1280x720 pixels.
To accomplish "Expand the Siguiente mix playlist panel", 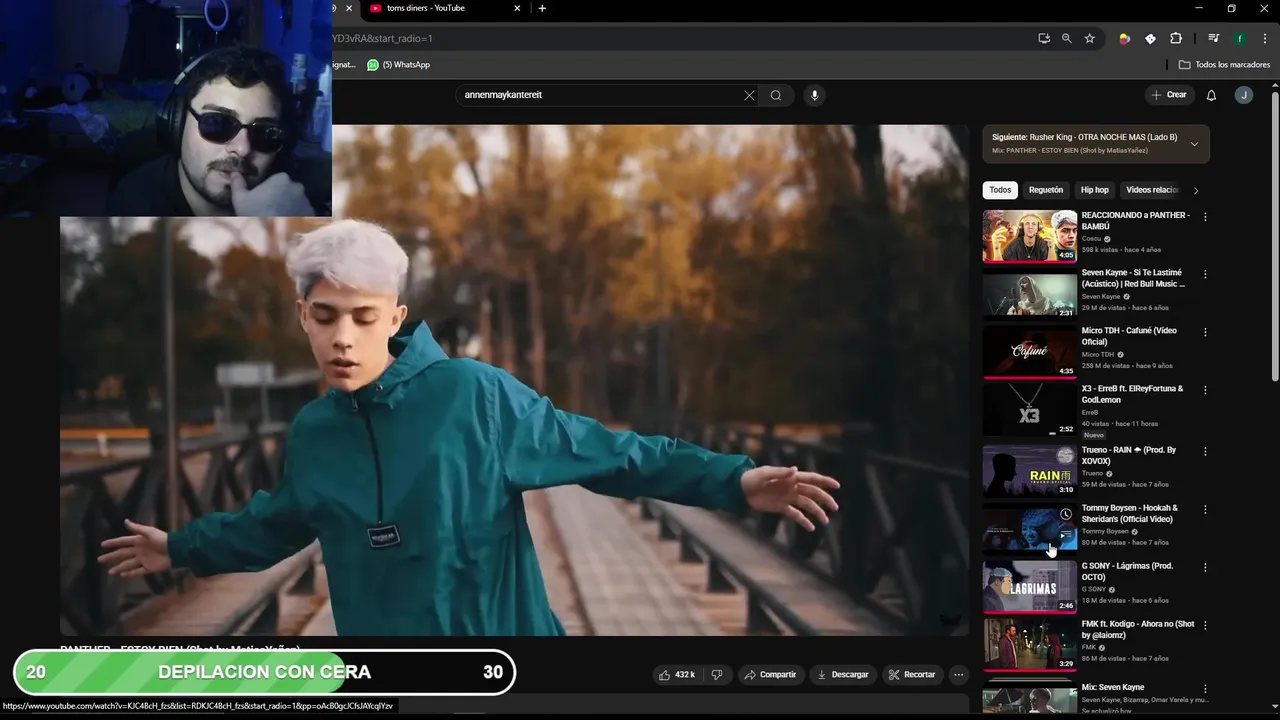I will pyautogui.click(x=1194, y=144).
